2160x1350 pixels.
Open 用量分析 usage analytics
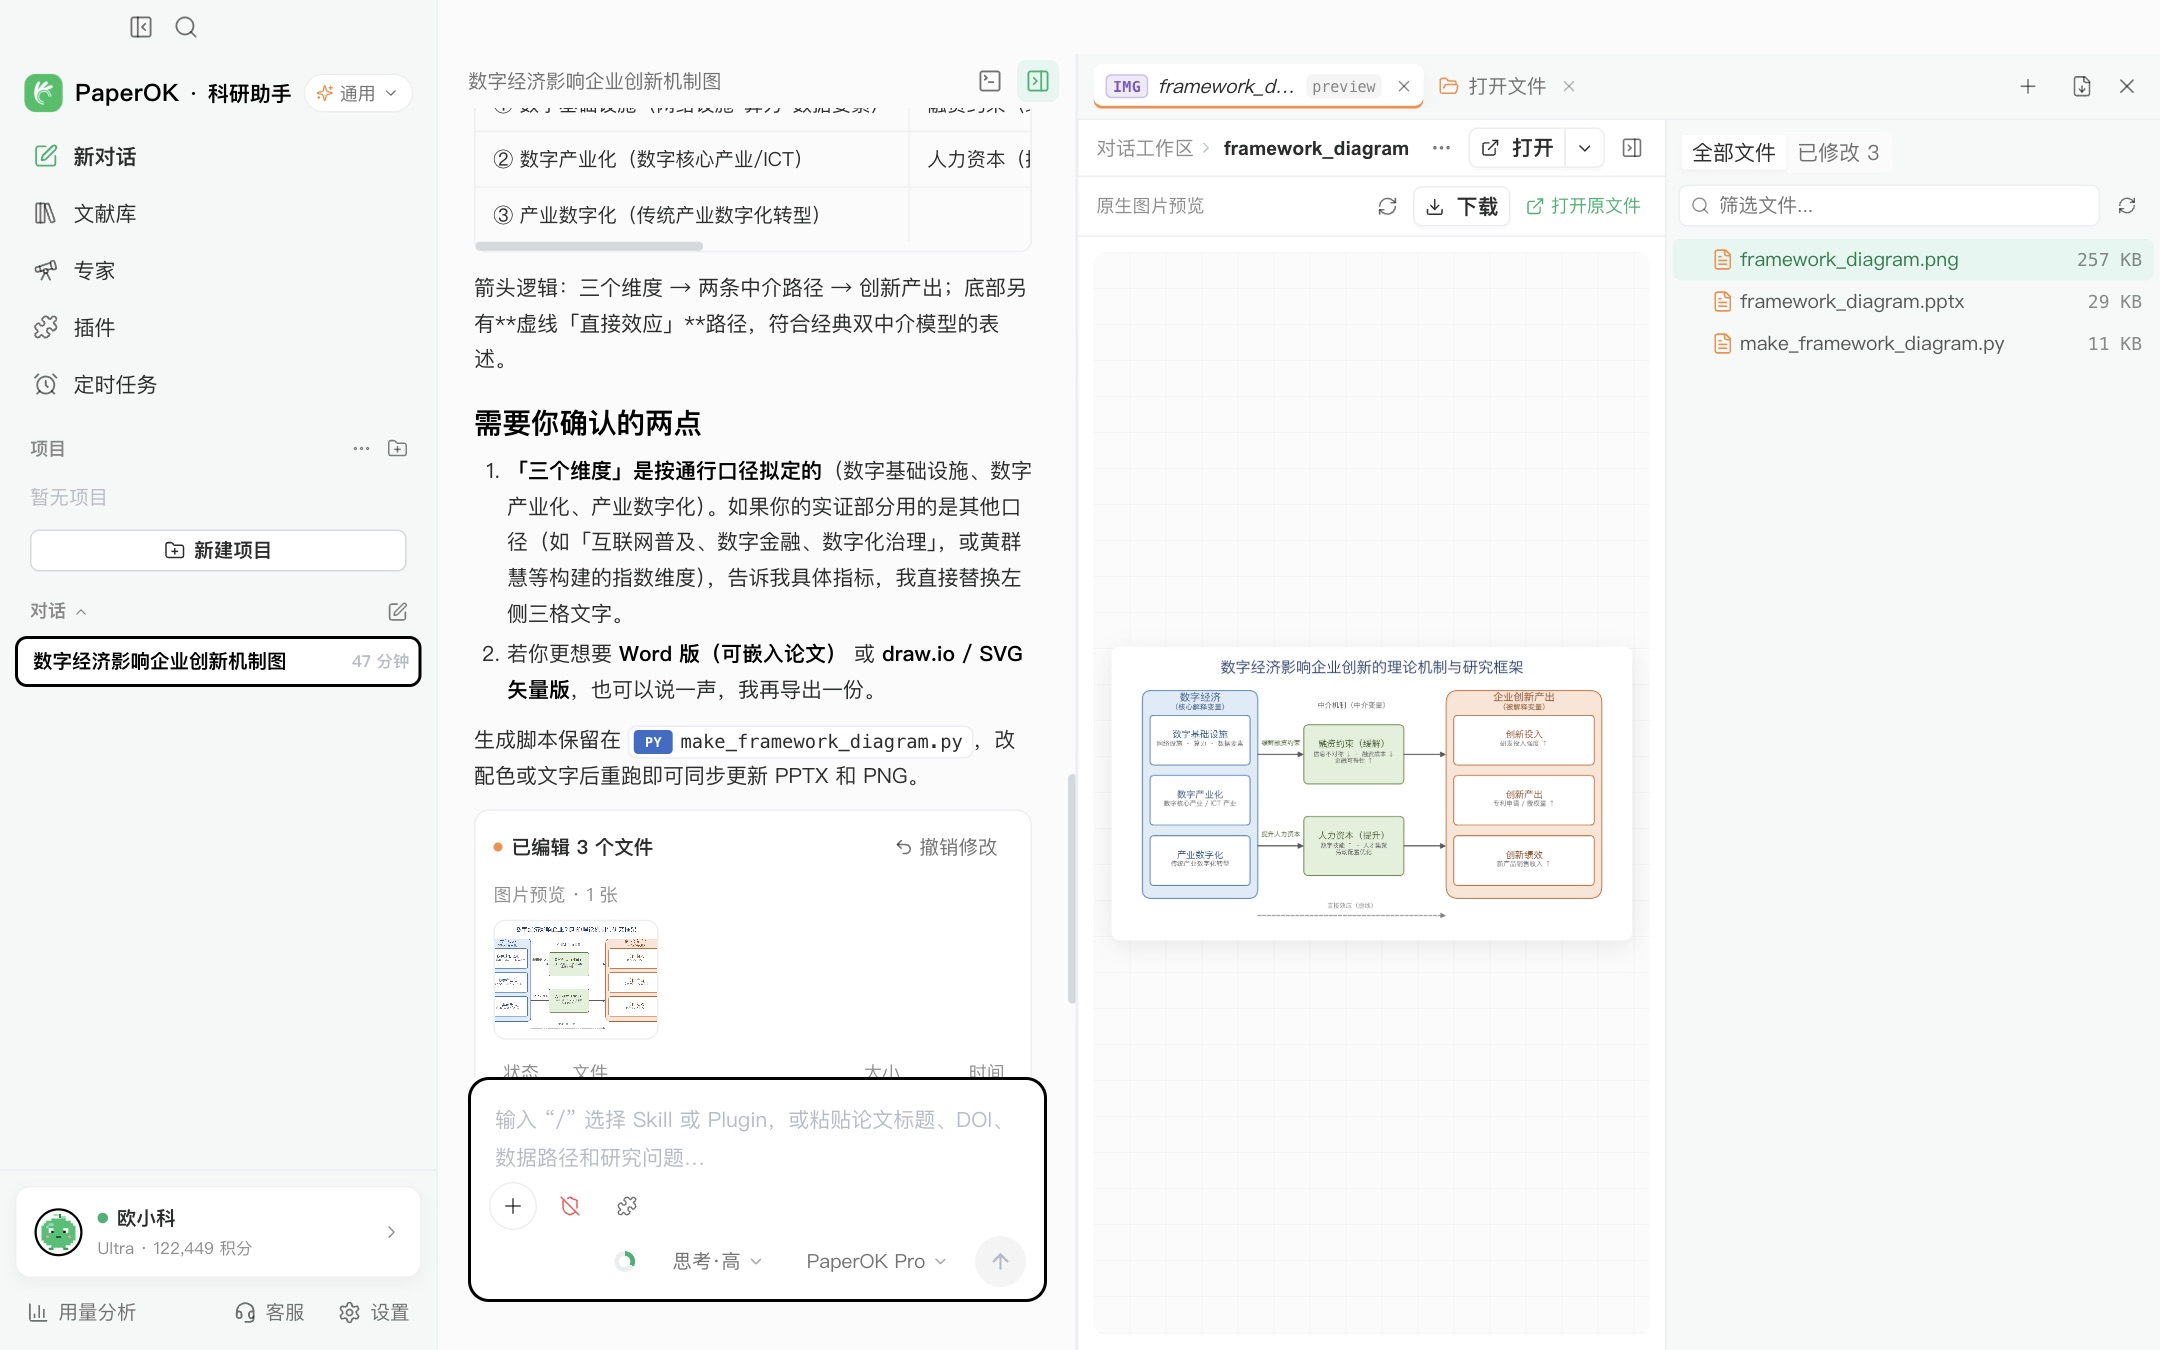pyautogui.click(x=82, y=1312)
